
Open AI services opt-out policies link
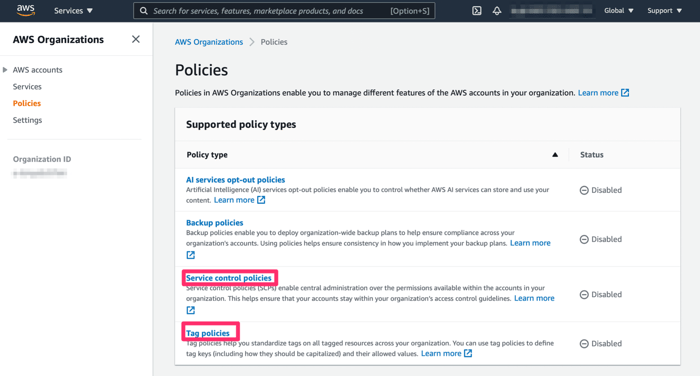(235, 180)
